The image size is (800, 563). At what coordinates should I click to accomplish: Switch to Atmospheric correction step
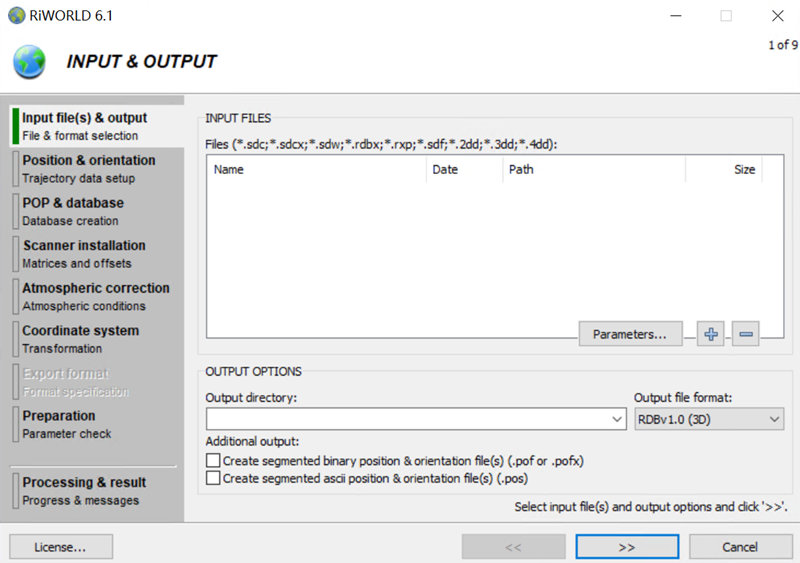point(95,296)
